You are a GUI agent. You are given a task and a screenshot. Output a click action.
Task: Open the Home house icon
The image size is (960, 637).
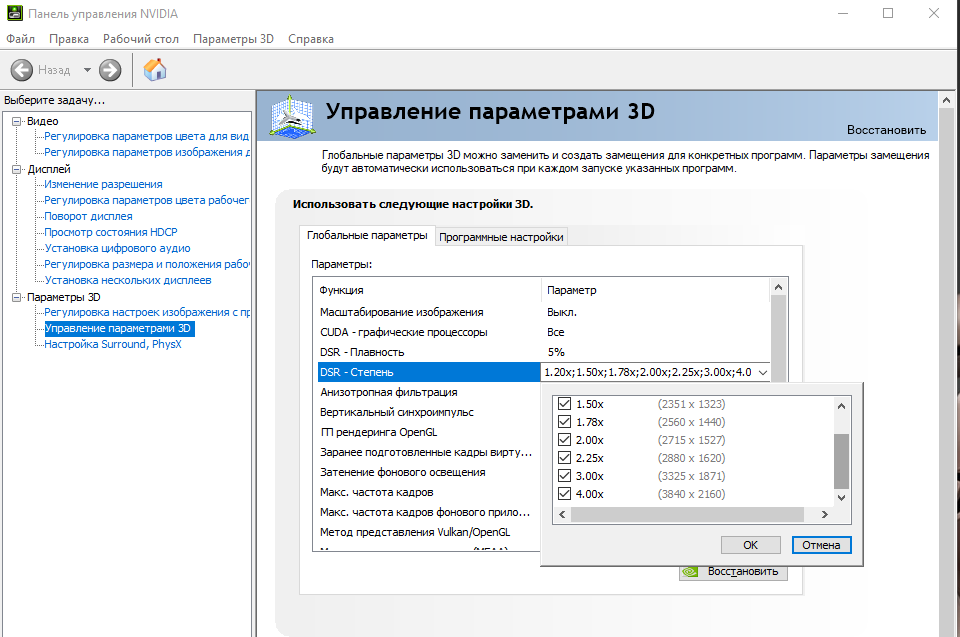click(x=155, y=69)
